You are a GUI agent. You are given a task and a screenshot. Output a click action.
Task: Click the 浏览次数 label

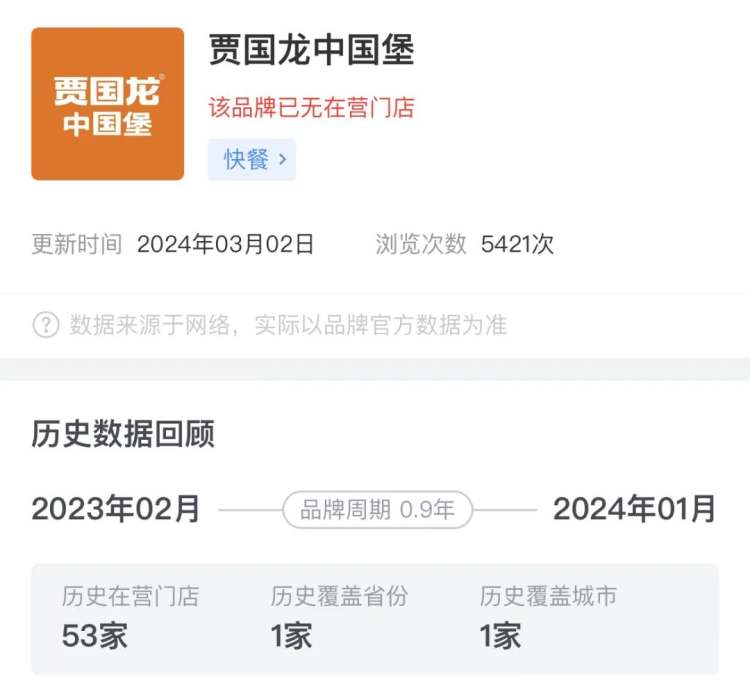coord(420,244)
